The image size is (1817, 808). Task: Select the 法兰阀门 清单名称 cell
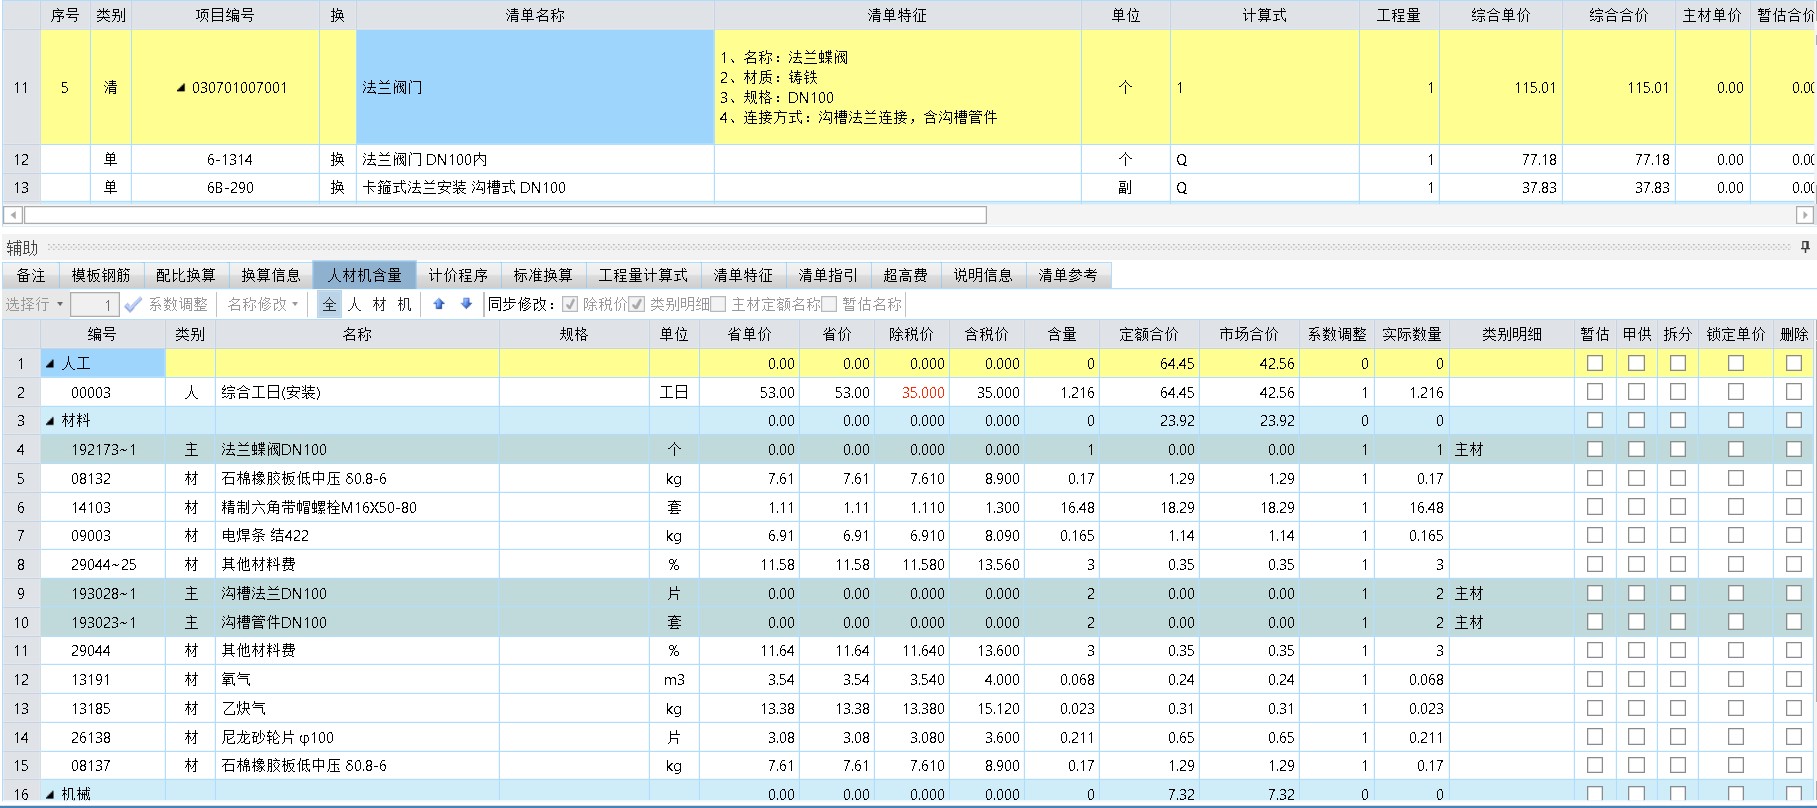[x=535, y=88]
